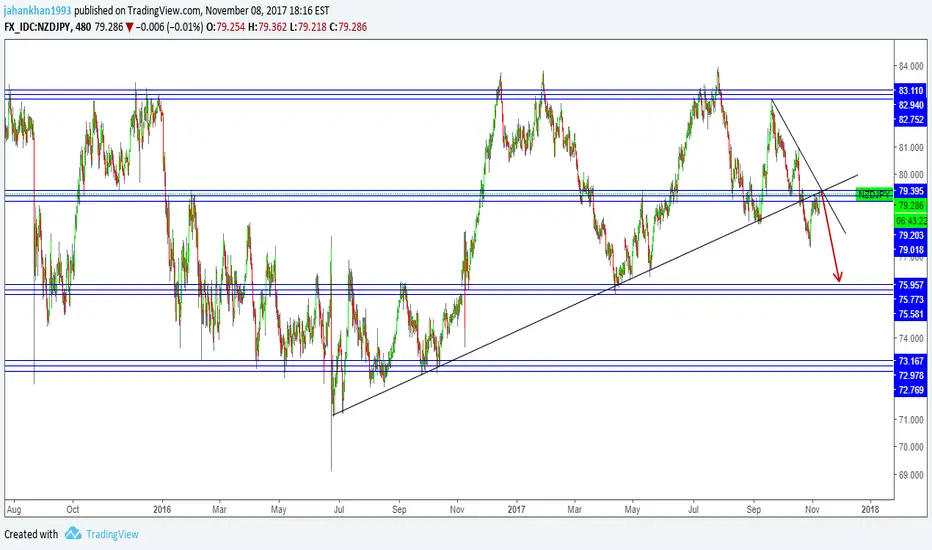This screenshot has width=932, height=550.
Task: Click the 74.000 price axis tick
Action: click(x=911, y=338)
